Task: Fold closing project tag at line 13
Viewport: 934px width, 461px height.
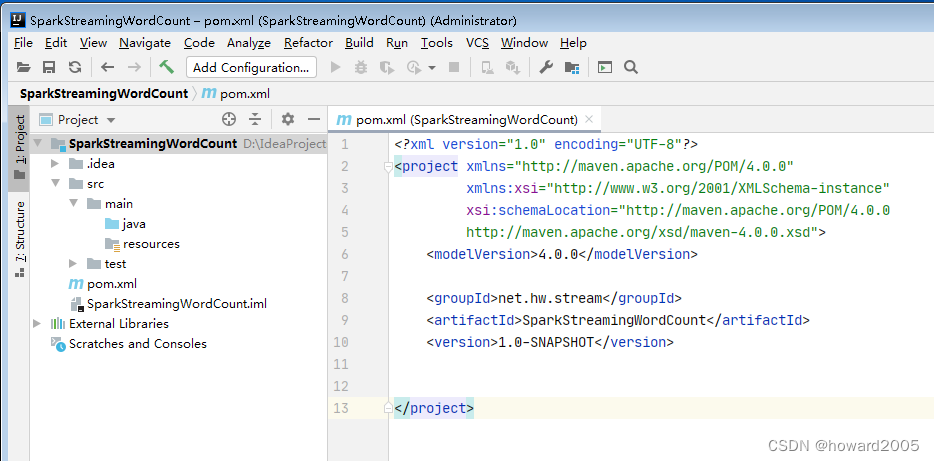Action: coord(388,408)
